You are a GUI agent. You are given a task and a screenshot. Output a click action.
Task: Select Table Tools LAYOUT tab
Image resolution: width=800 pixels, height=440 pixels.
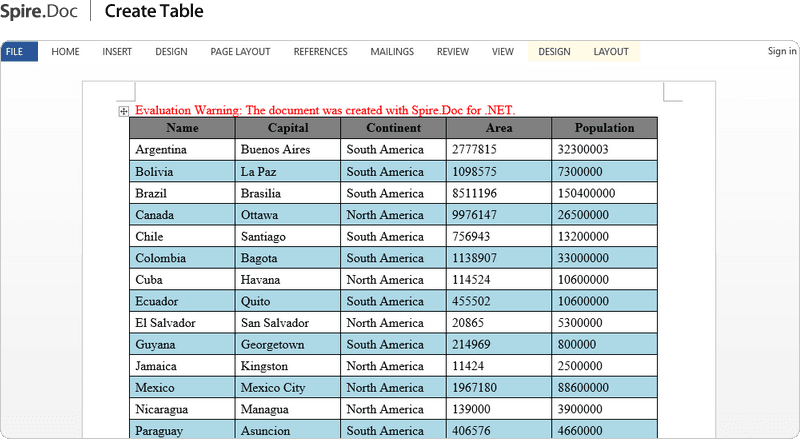[x=611, y=52]
